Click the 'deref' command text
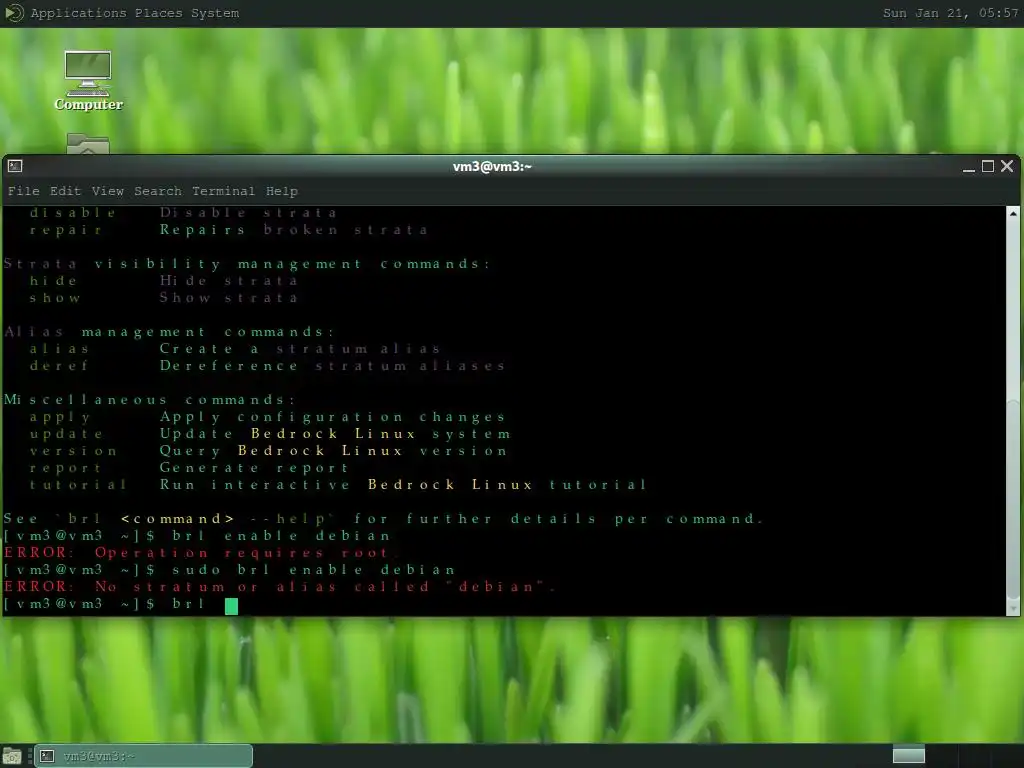The image size is (1024, 768). [59, 366]
